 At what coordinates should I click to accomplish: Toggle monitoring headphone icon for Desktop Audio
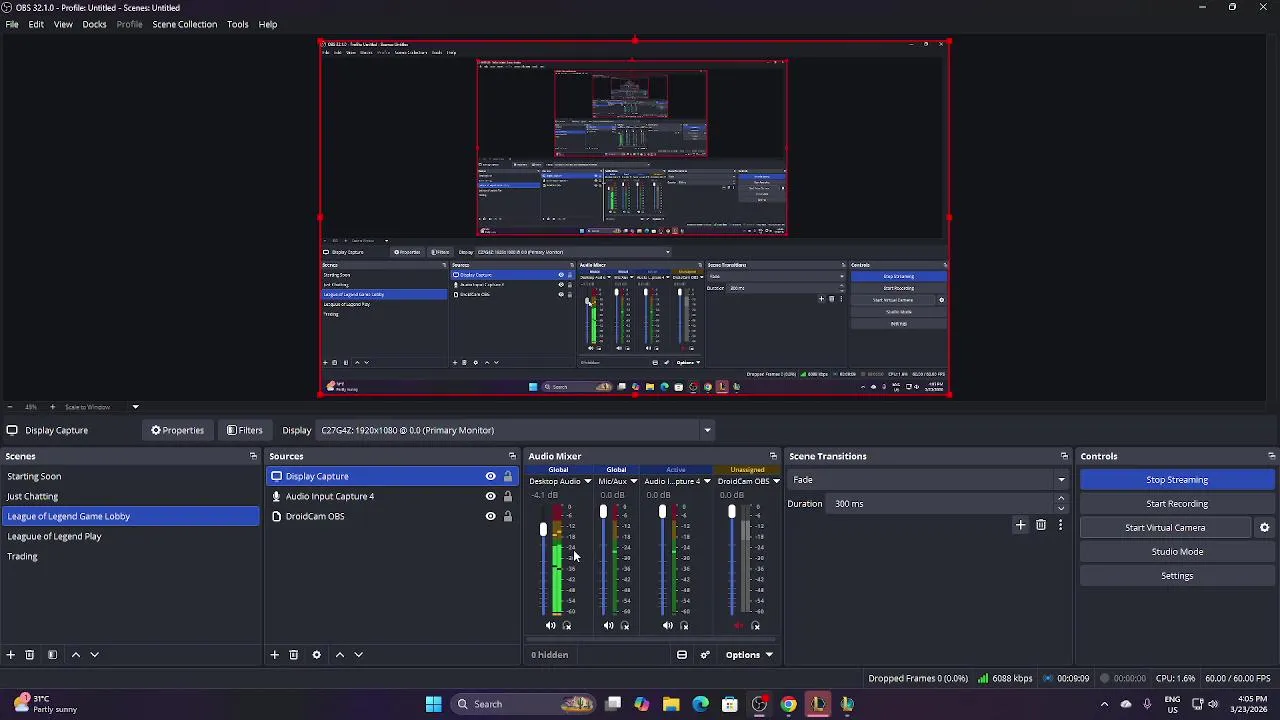[567, 626]
